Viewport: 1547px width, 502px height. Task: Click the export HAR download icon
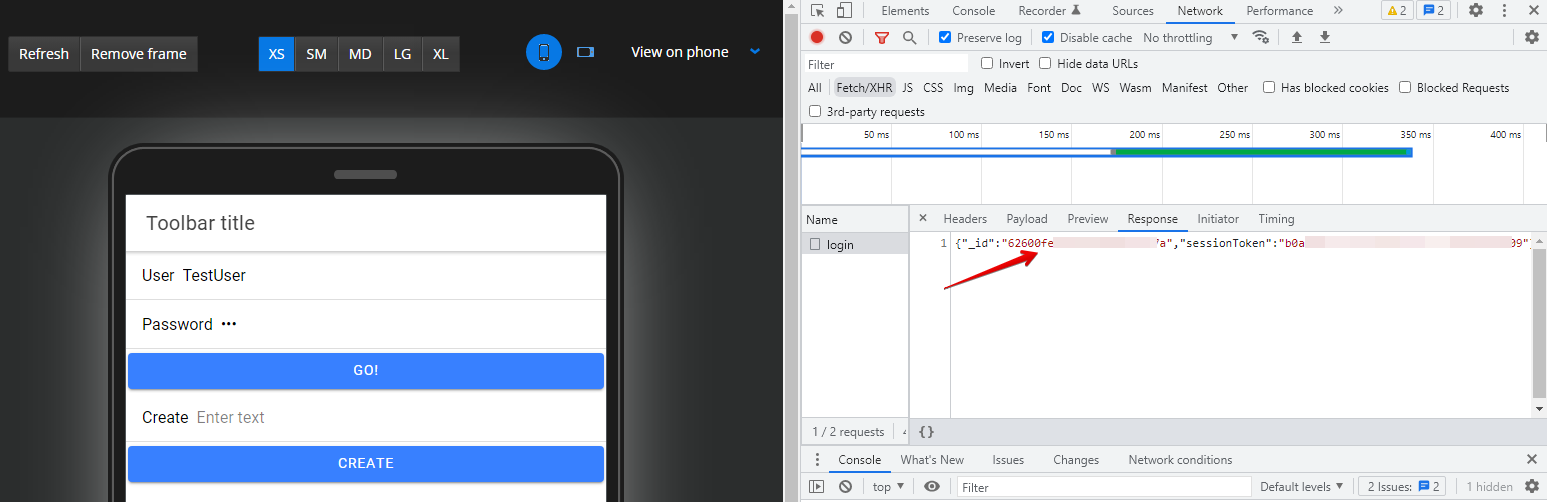1325,37
